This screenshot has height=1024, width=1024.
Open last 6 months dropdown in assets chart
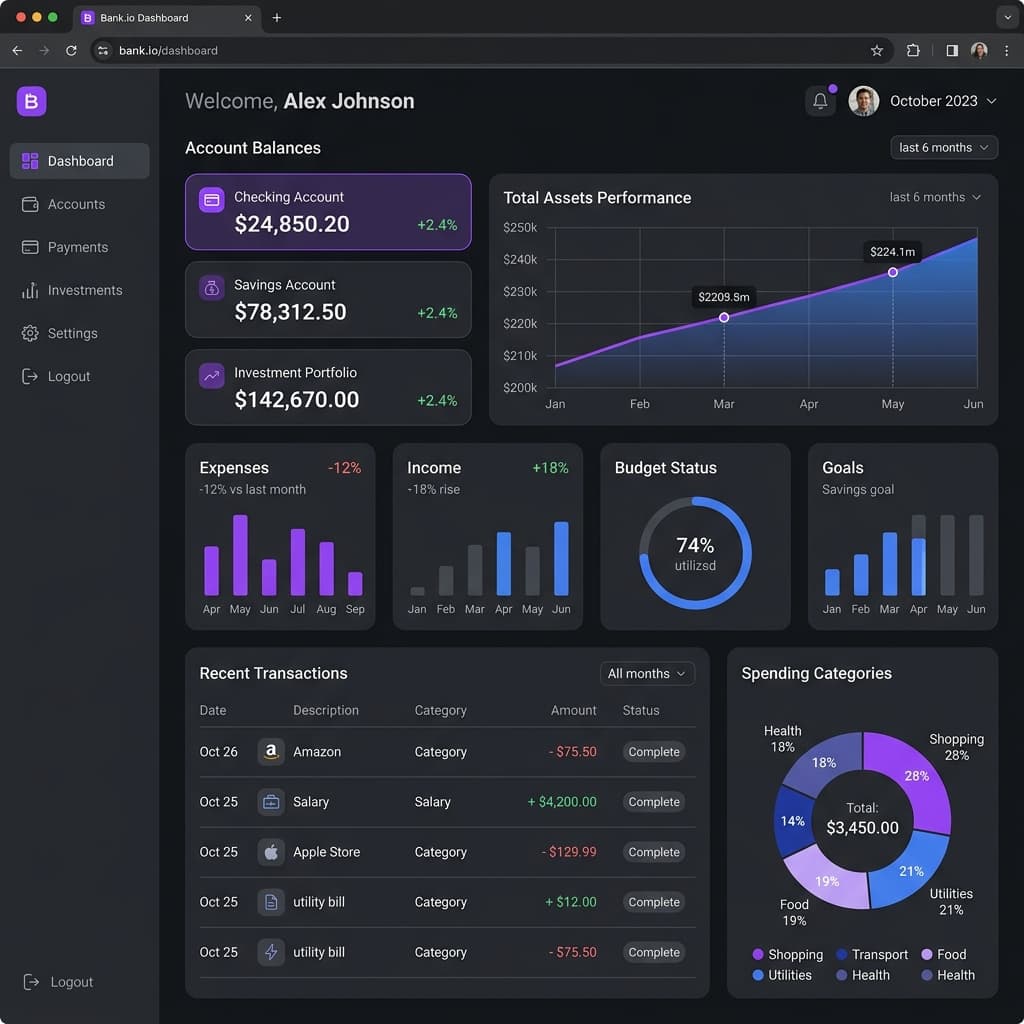[x=935, y=197]
